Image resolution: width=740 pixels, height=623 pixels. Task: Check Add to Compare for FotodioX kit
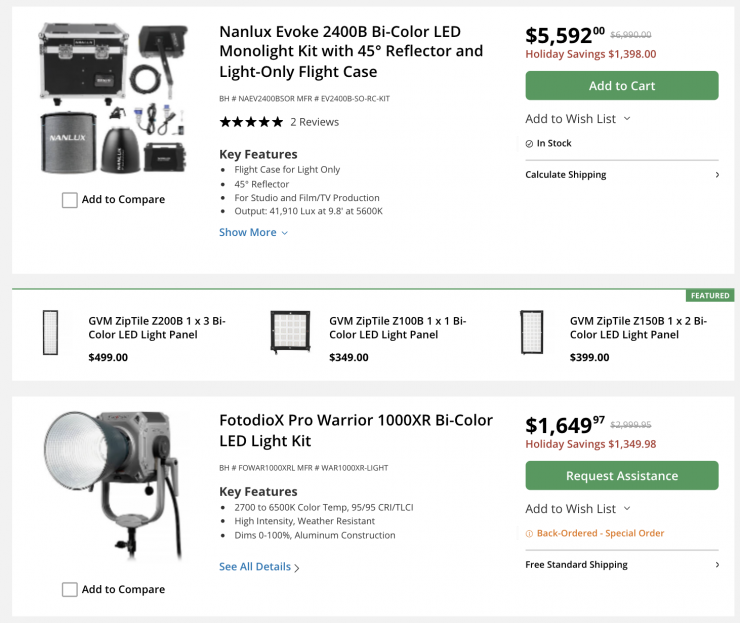click(x=70, y=590)
